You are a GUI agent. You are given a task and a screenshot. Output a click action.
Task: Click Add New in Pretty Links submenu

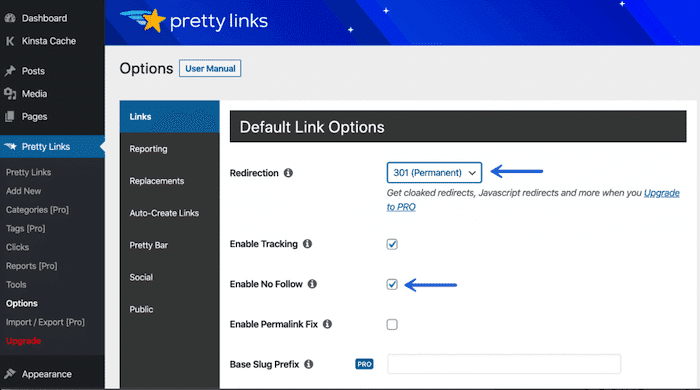[x=24, y=191]
